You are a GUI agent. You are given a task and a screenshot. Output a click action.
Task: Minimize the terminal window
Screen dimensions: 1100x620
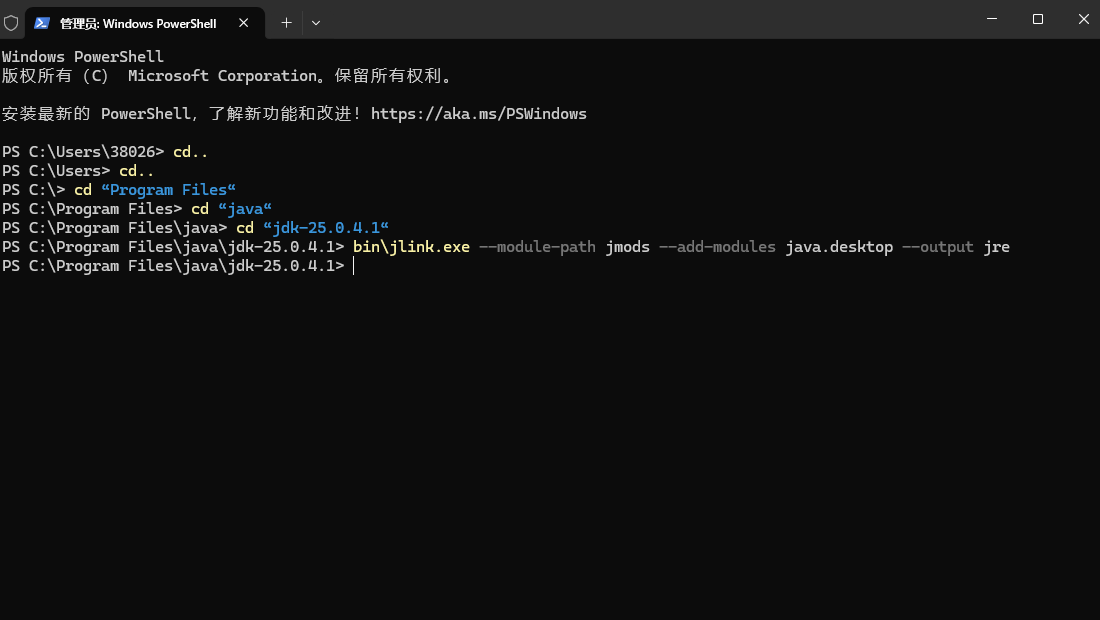pos(992,19)
